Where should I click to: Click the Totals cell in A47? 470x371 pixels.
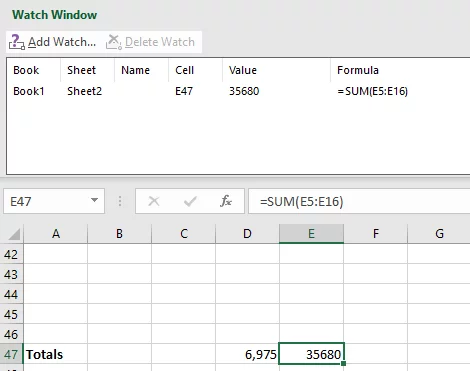[x=56, y=354]
